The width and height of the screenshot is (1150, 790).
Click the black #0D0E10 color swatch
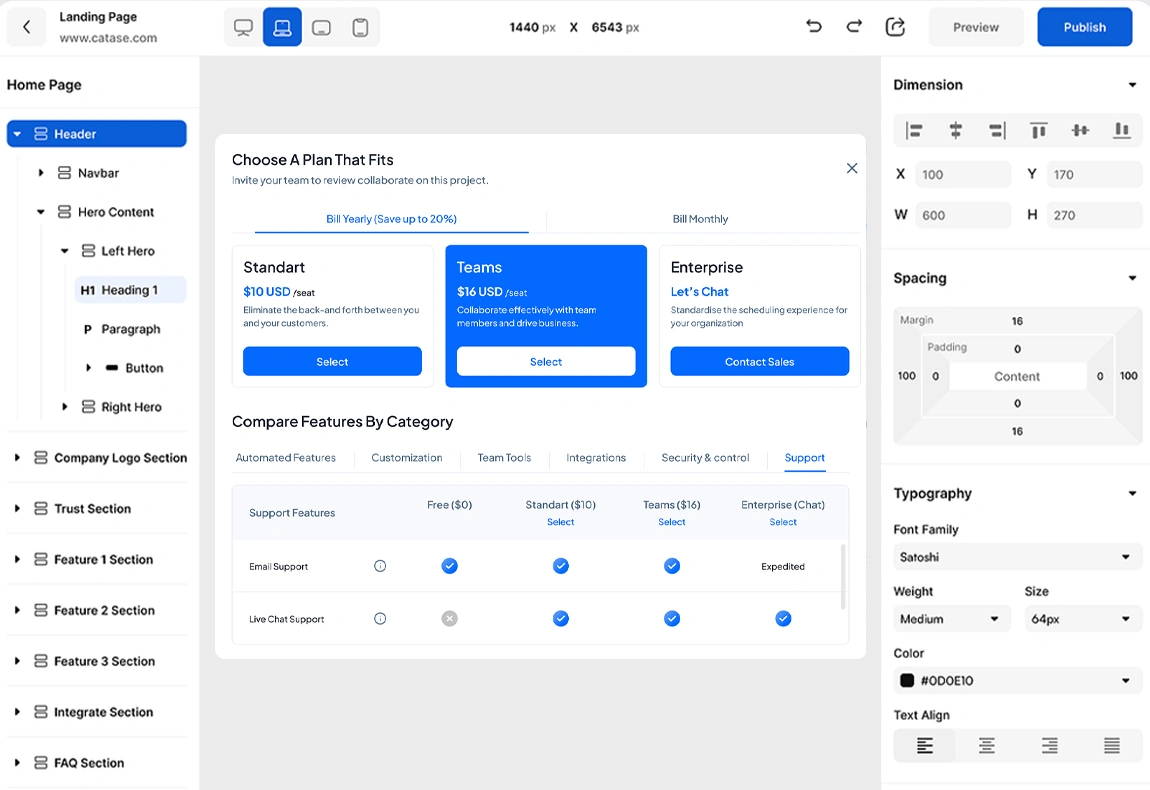[907, 681]
